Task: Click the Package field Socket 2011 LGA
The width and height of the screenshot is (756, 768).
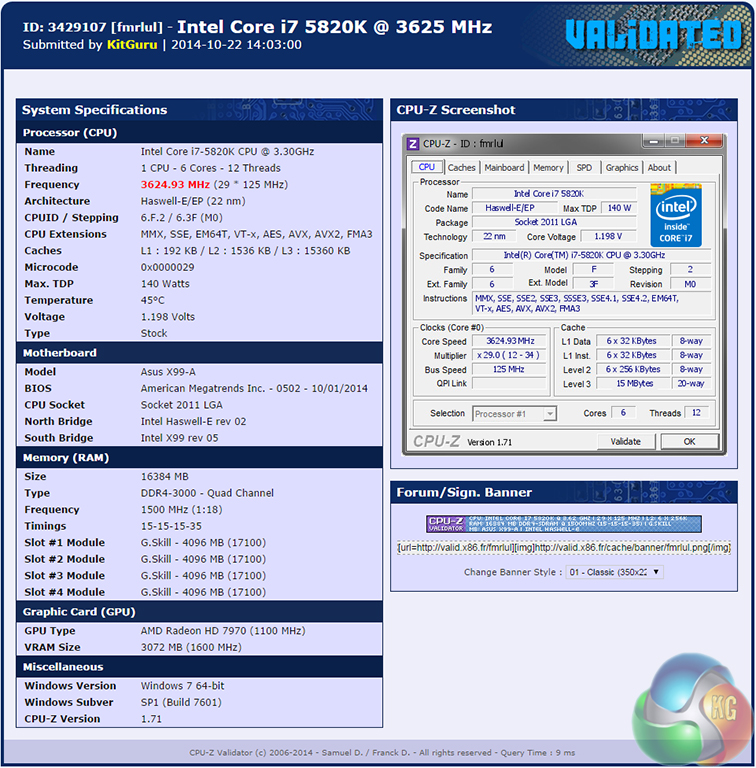Action: click(554, 222)
